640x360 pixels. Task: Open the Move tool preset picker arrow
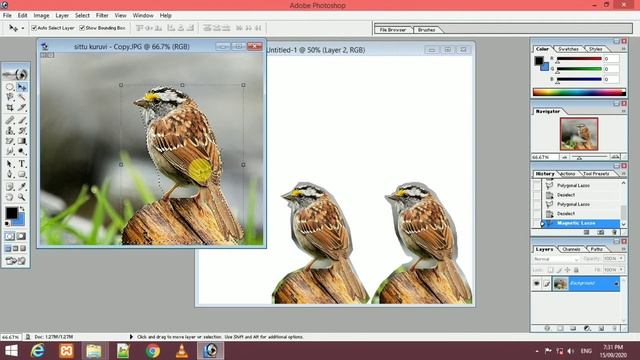[x=22, y=28]
